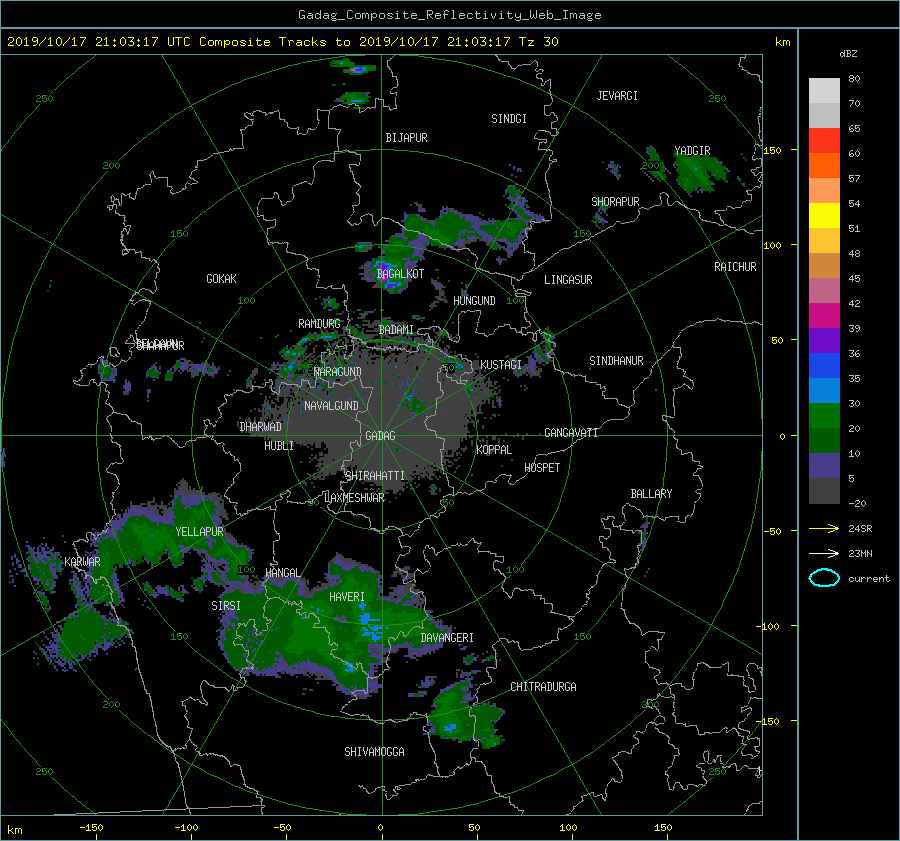Click the SHIVAMOGGA city label
Image resolution: width=900 pixels, height=841 pixels.
coord(374,752)
